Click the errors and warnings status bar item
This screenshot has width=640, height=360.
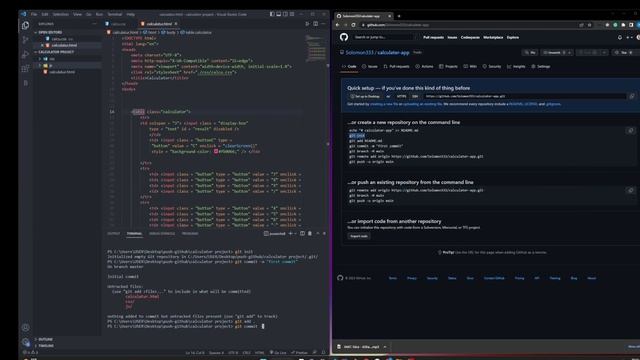pyautogui.click(x=31, y=353)
